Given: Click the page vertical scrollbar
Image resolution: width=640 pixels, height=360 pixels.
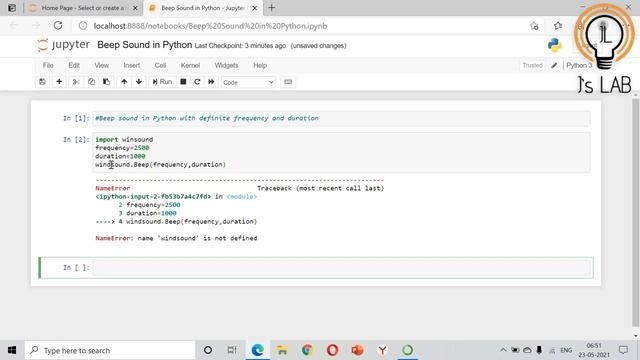Looking at the screenshot, I should click(635, 212).
